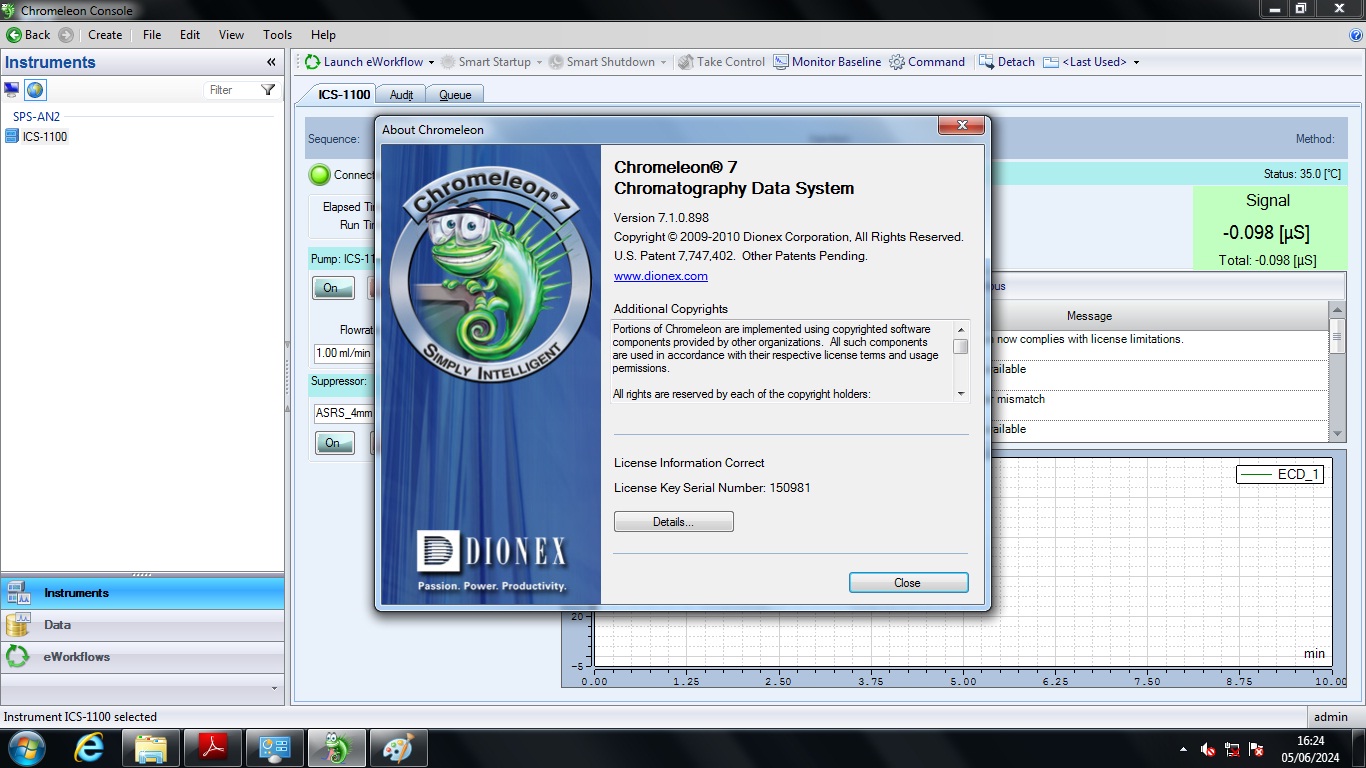Click the filter funnel icon
Viewport: 1366px width, 768px height.
pyautogui.click(x=268, y=90)
